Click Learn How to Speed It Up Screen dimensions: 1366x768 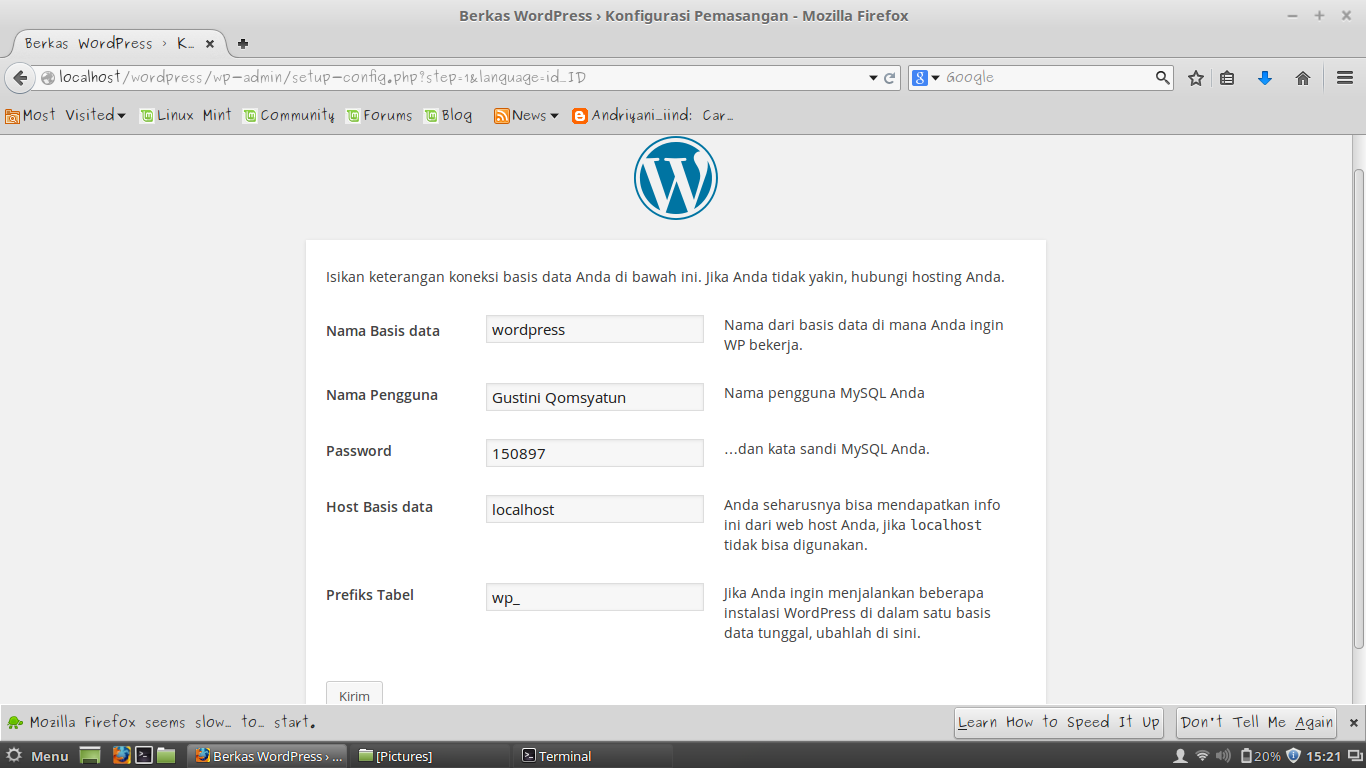[1059, 722]
